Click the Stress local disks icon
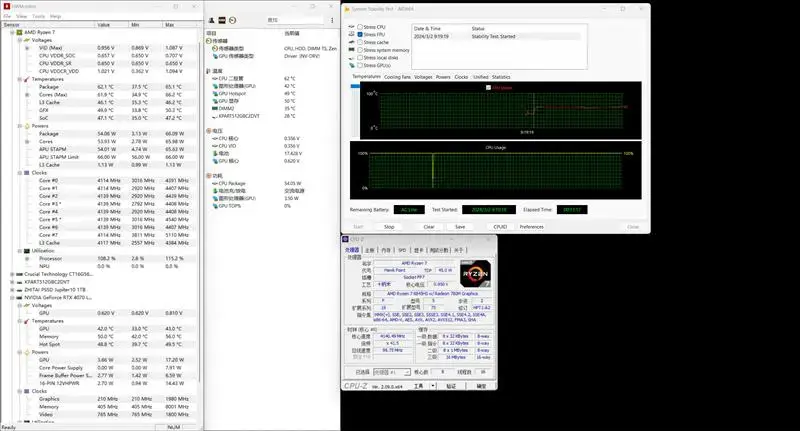Image resolution: width=800 pixels, height=431 pixels. [352, 58]
